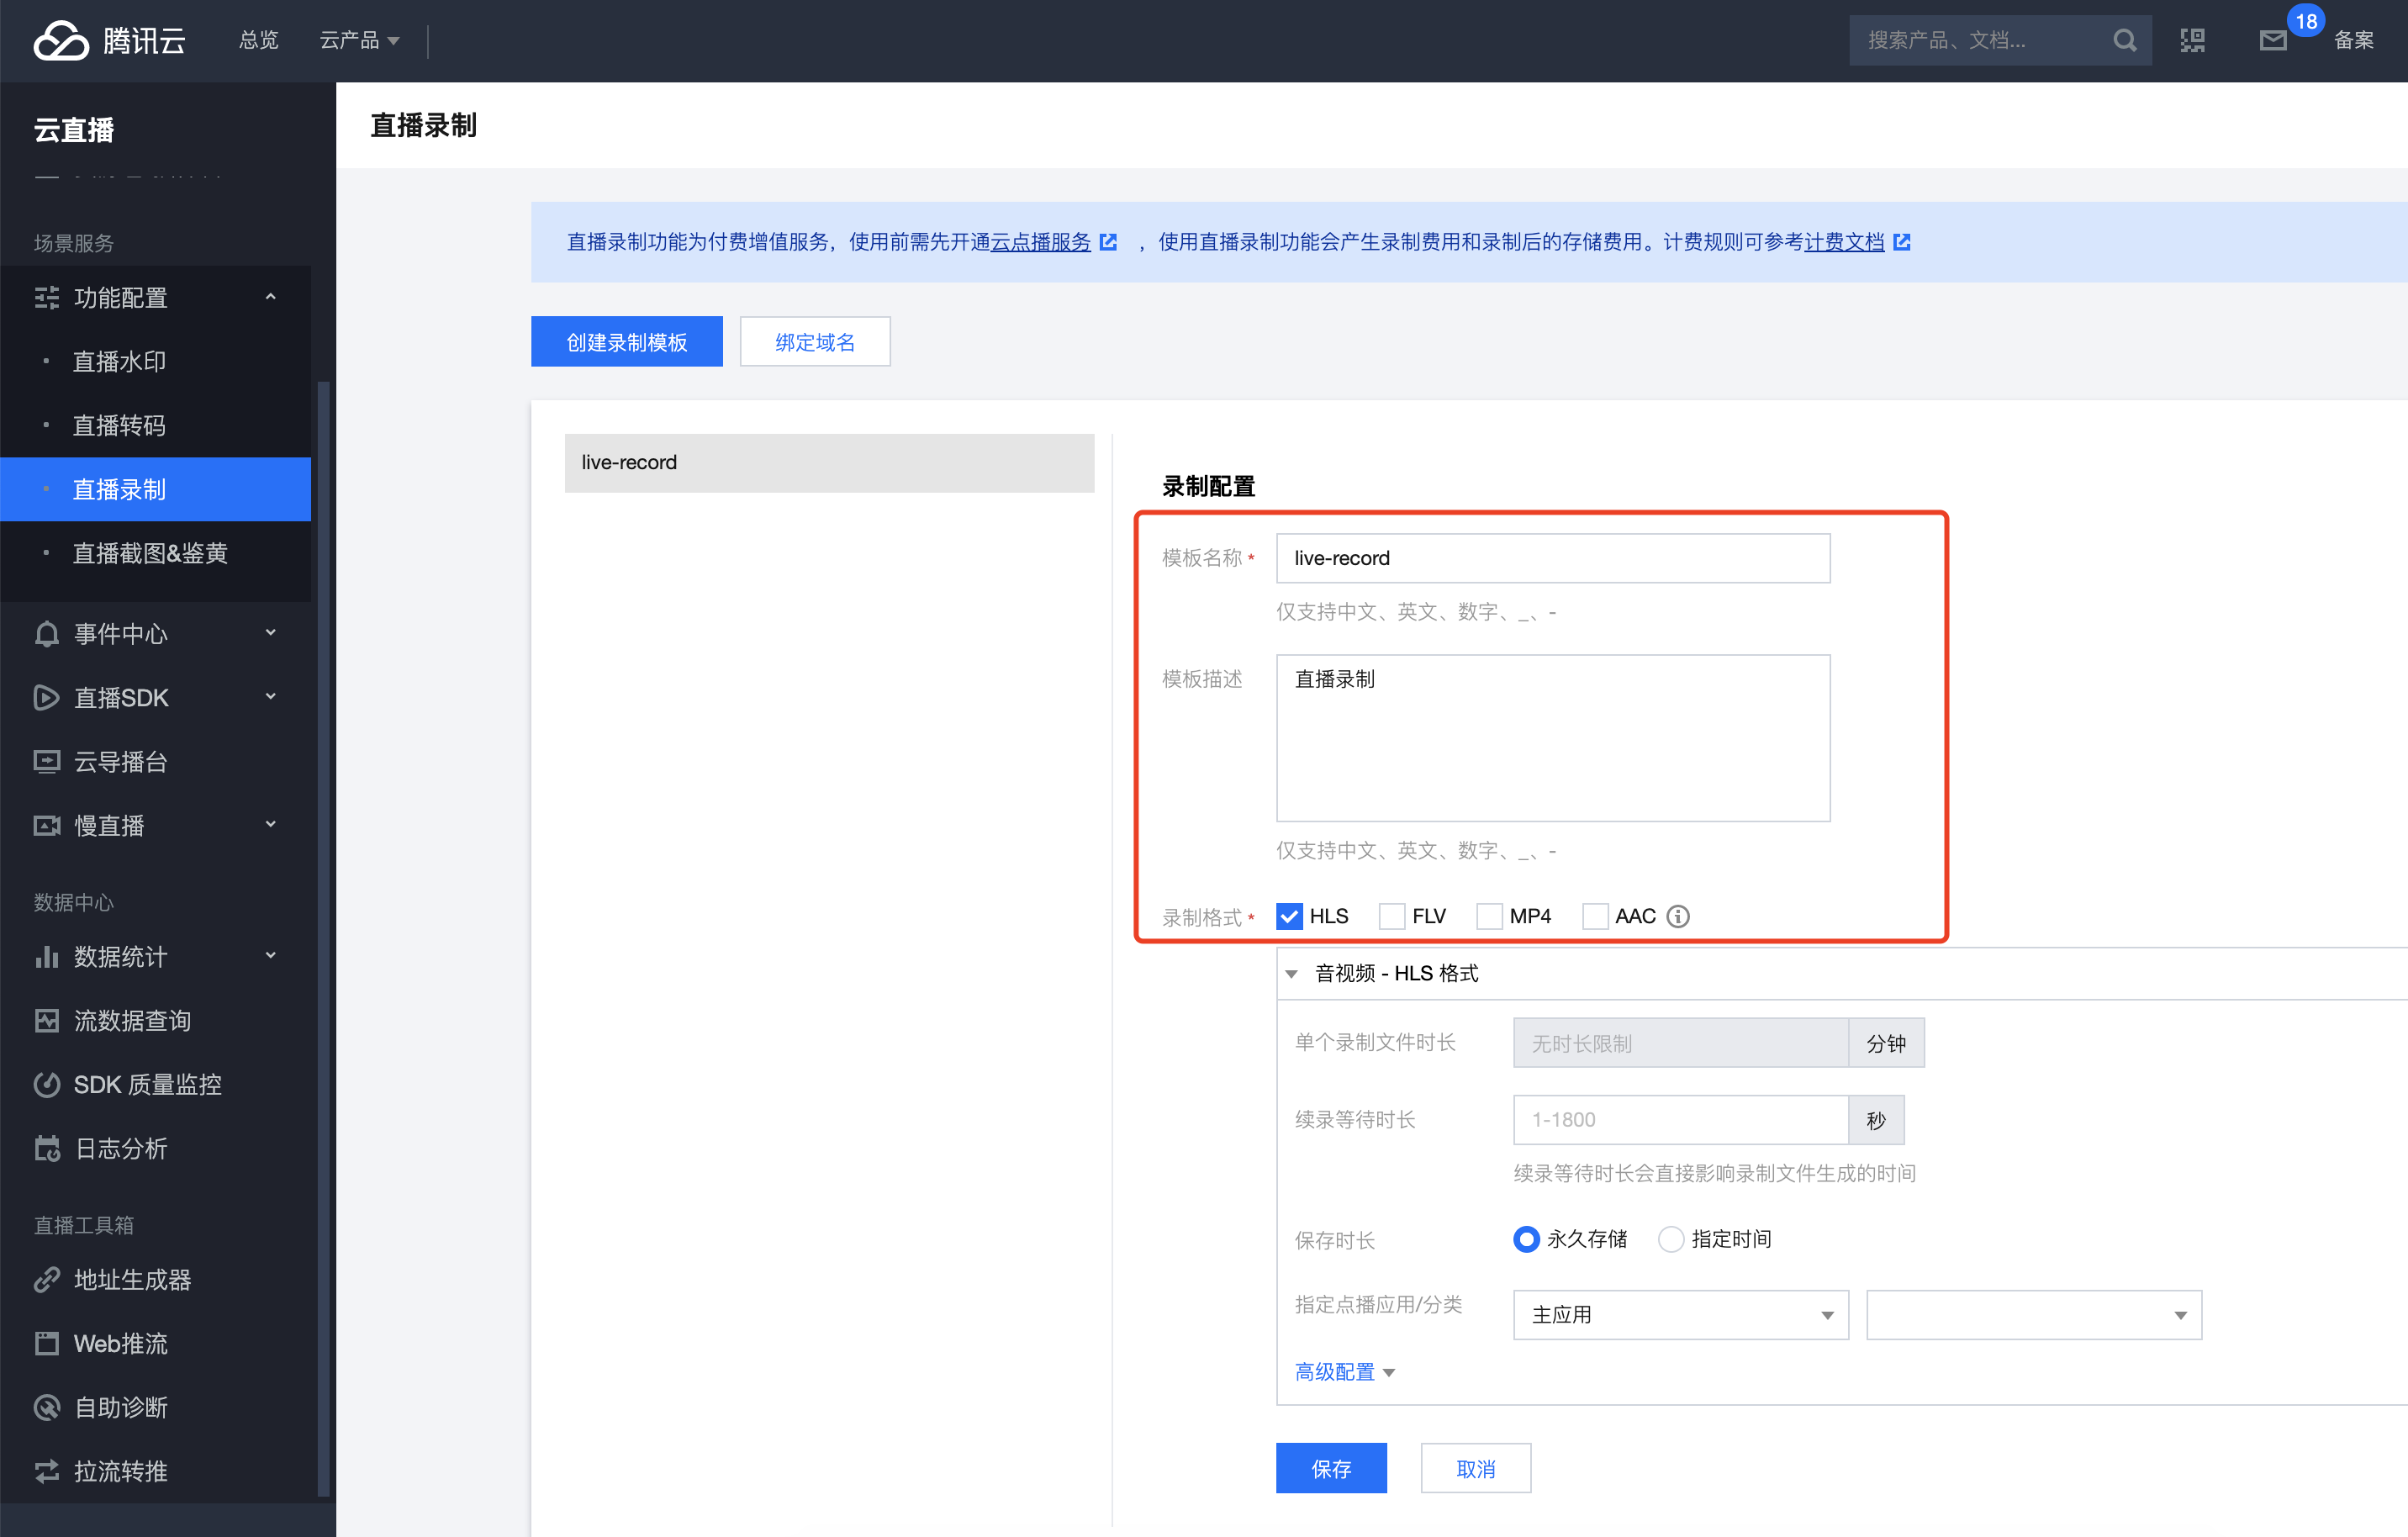Expand the 数据统计 section
This screenshot has width=2408, height=1537.
coord(270,955)
